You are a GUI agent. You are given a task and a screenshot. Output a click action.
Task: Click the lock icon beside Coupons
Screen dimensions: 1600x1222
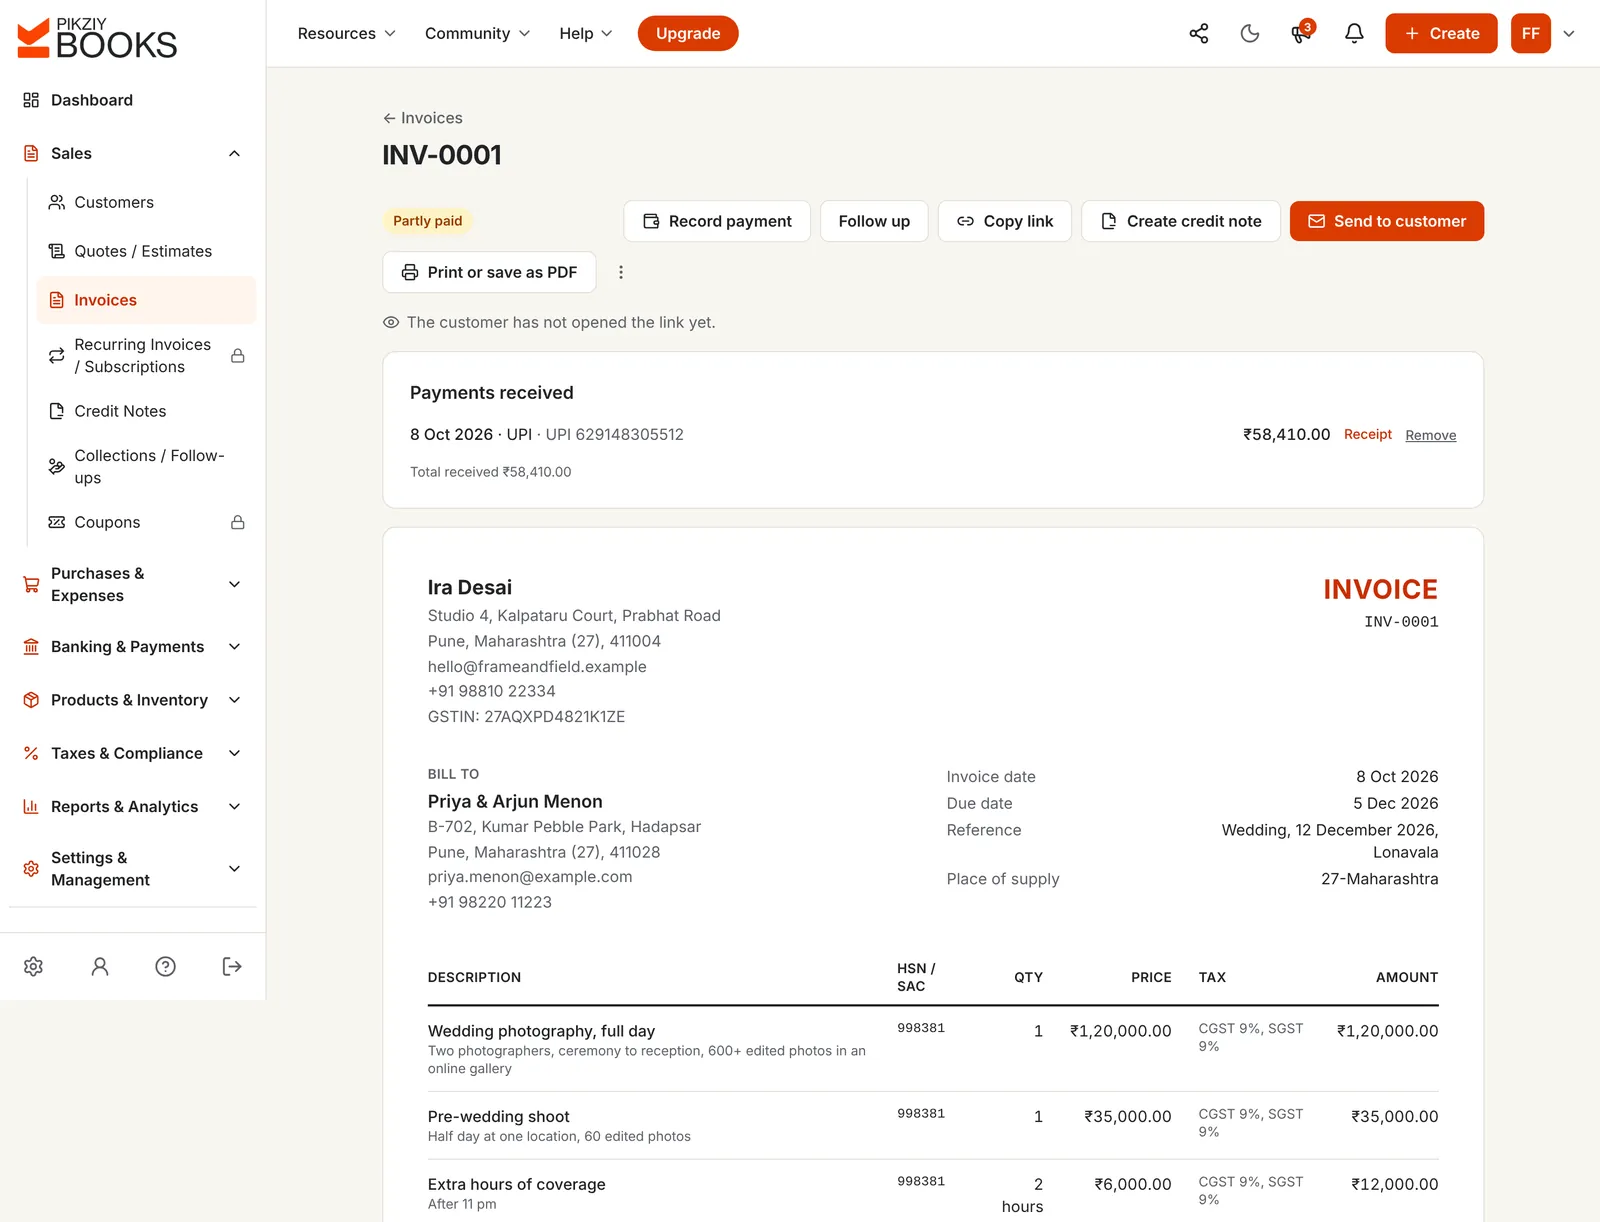click(x=238, y=522)
